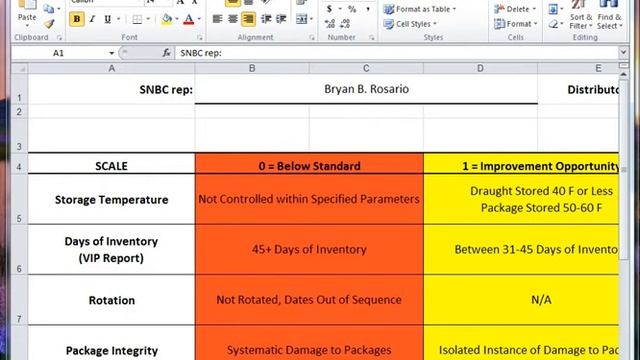Open the Paste options arrow
The height and width of the screenshot is (360, 640).
pos(27,26)
